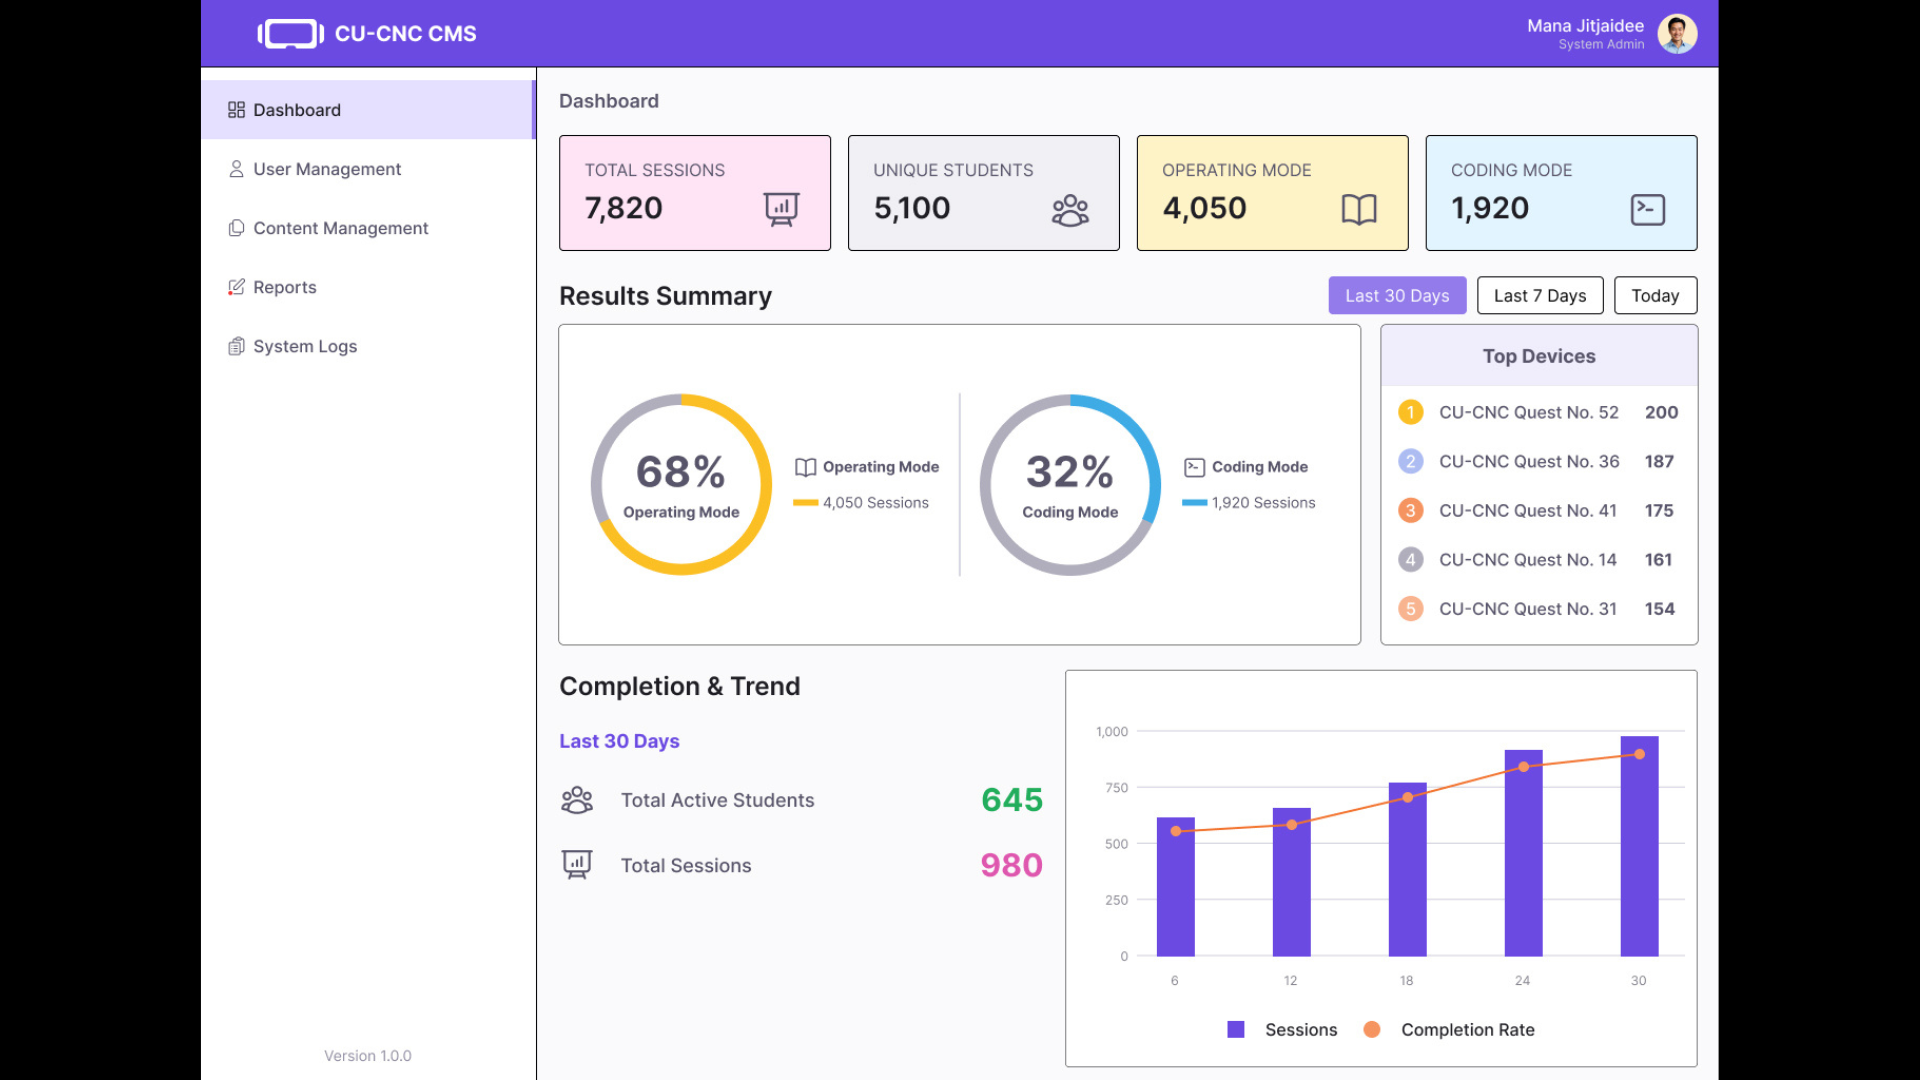Click the Completion Rate orange legend dot

pyautogui.click(x=1372, y=1029)
